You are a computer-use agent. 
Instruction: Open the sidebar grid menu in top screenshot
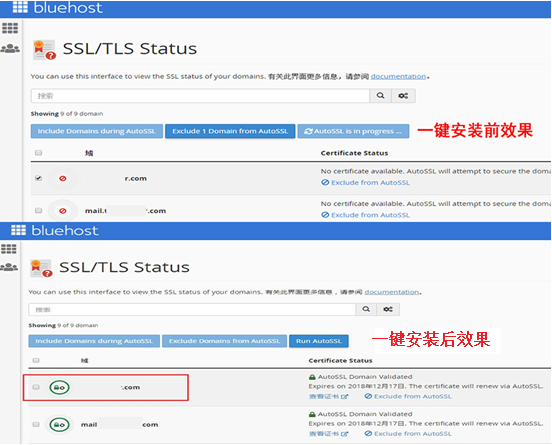pos(10,28)
